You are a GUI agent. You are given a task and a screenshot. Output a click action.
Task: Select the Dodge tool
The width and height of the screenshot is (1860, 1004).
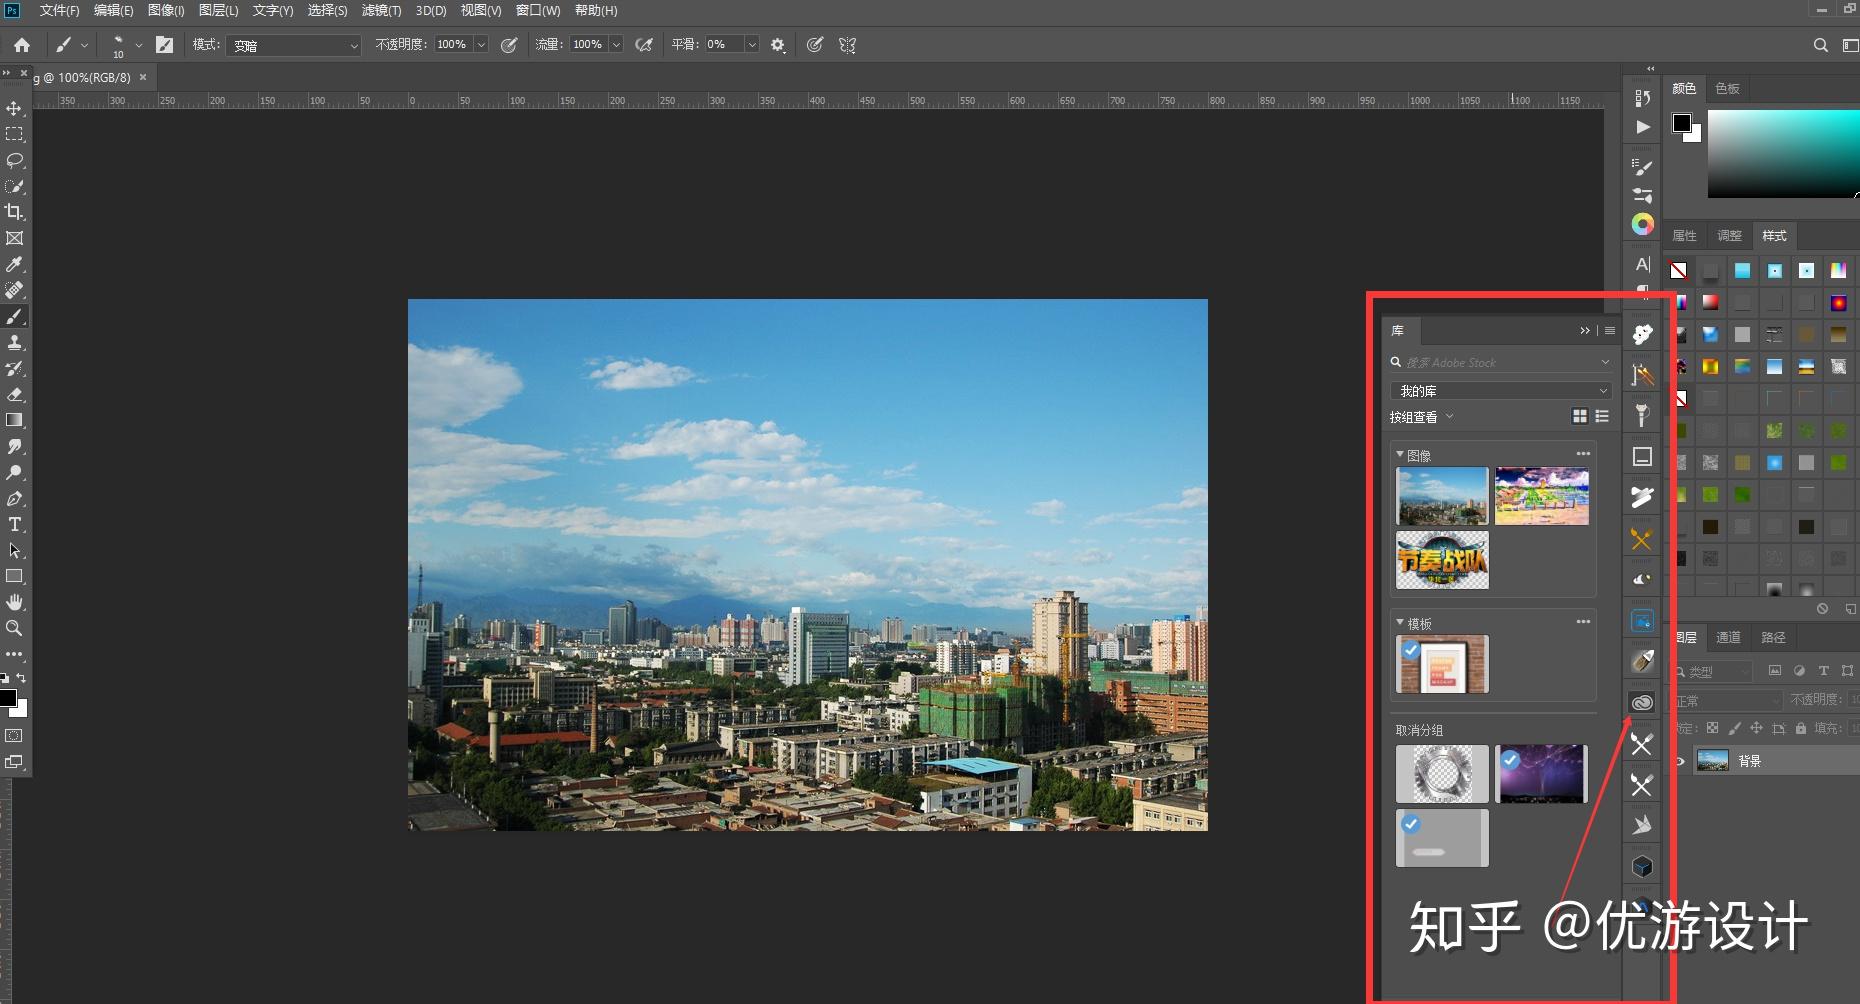(x=14, y=472)
